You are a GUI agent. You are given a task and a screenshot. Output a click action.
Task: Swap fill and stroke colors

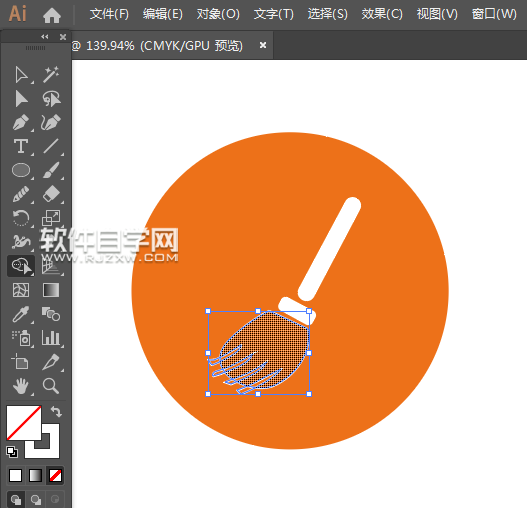pos(56,412)
